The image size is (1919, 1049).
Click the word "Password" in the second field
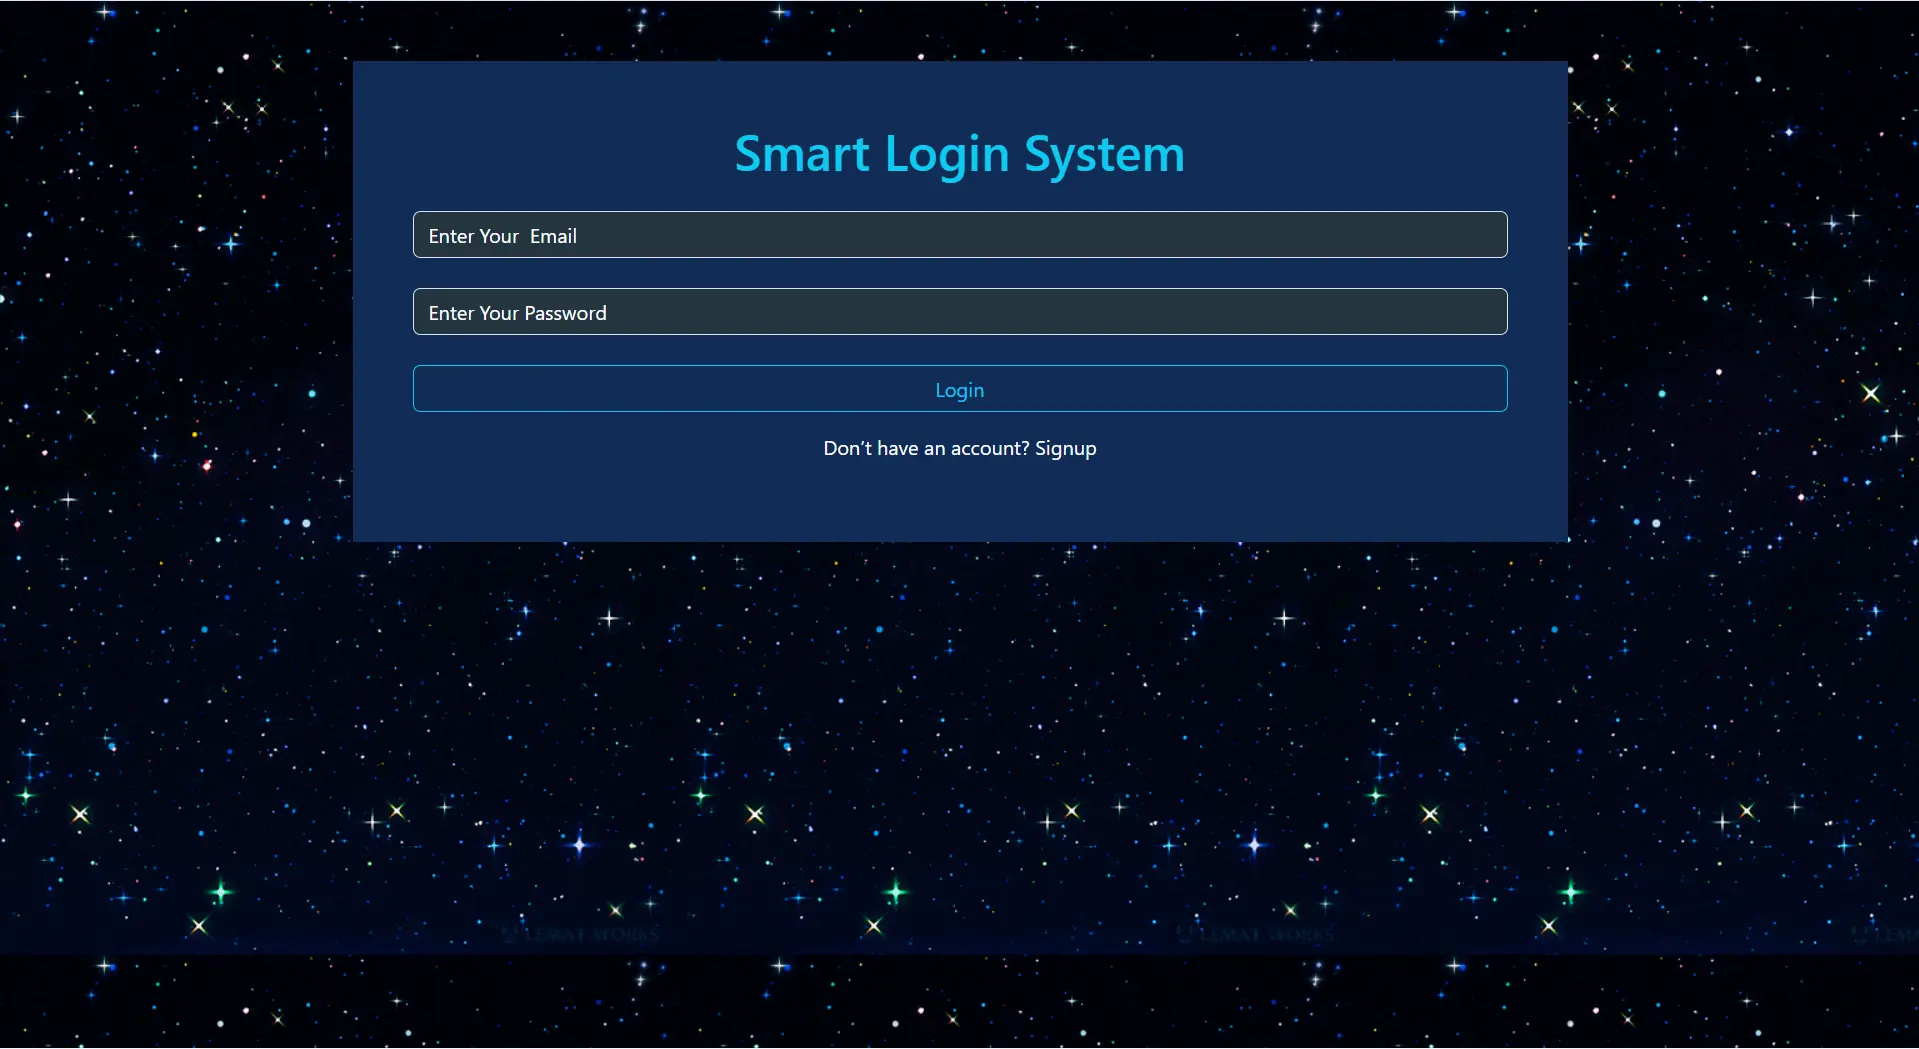click(565, 313)
